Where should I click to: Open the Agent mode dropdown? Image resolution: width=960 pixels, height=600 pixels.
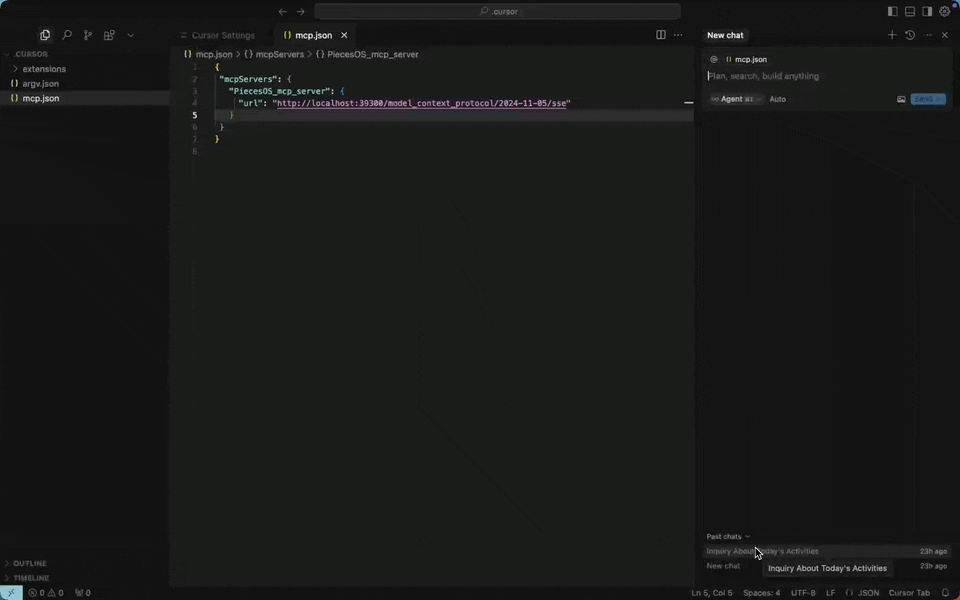(736, 99)
